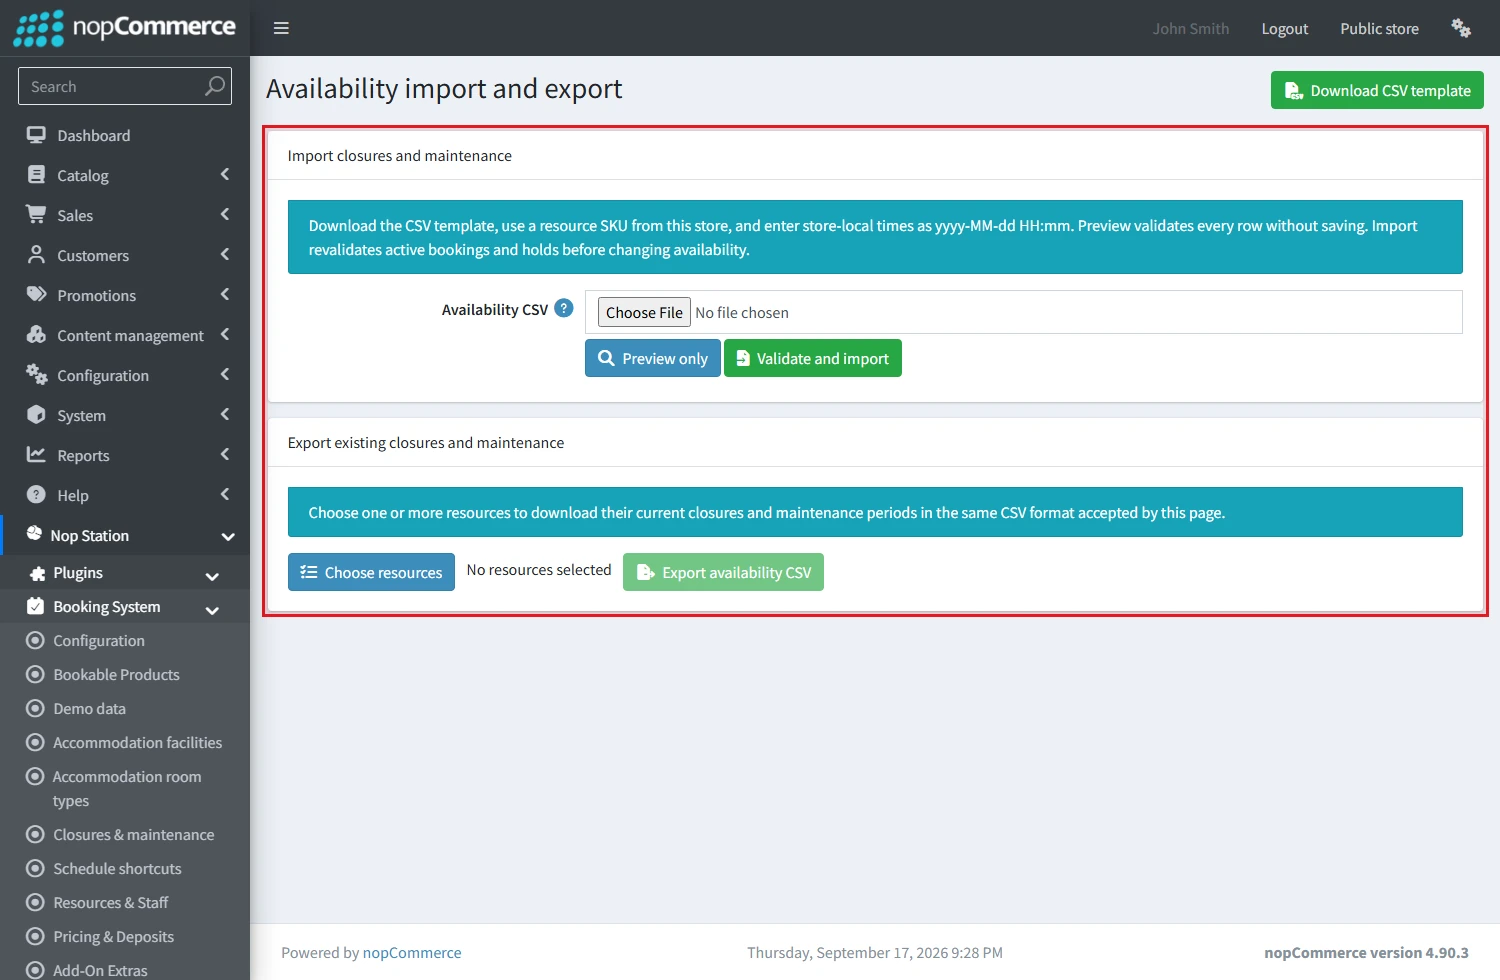Viewport: 1500px width, 980px height.
Task: Click the Customers person icon
Action: pos(37,254)
